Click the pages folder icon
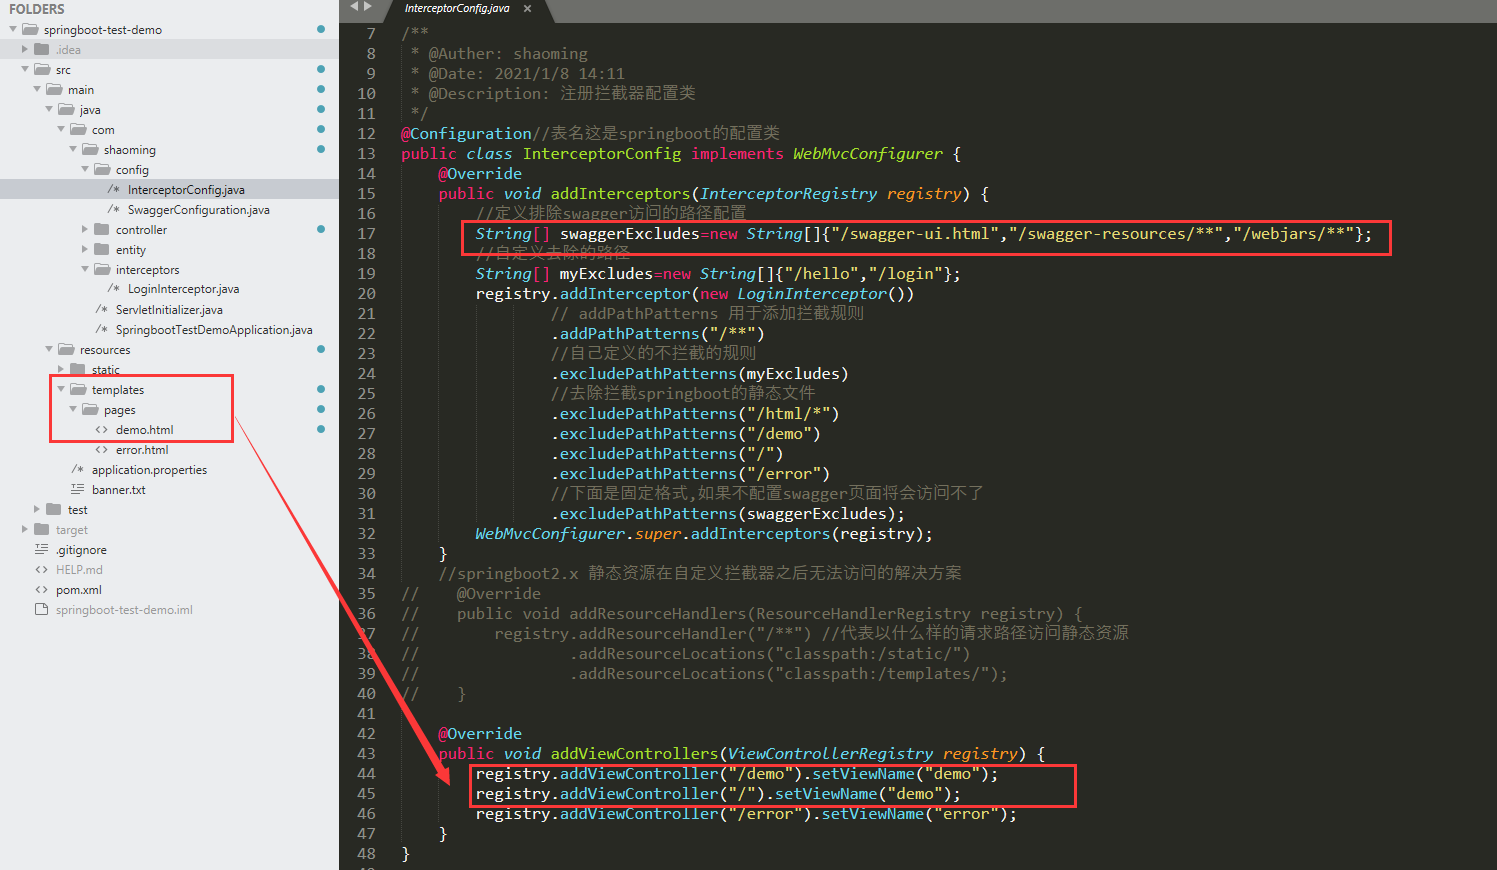This screenshot has height=870, width=1497. [x=90, y=409]
